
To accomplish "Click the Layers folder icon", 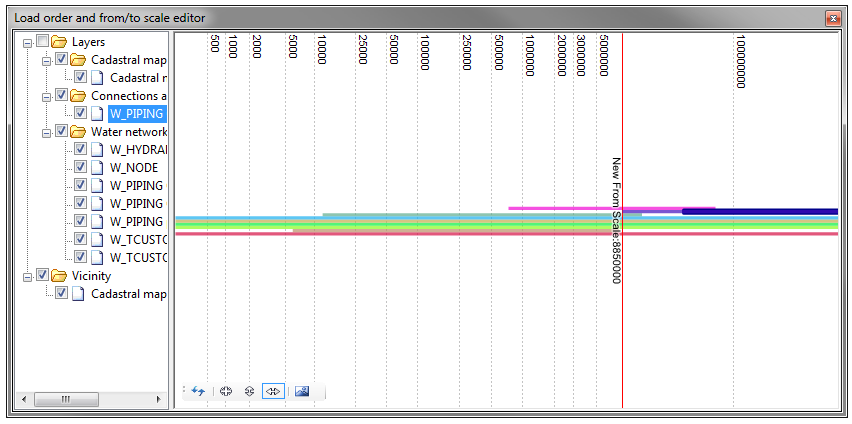I will click(x=59, y=42).
